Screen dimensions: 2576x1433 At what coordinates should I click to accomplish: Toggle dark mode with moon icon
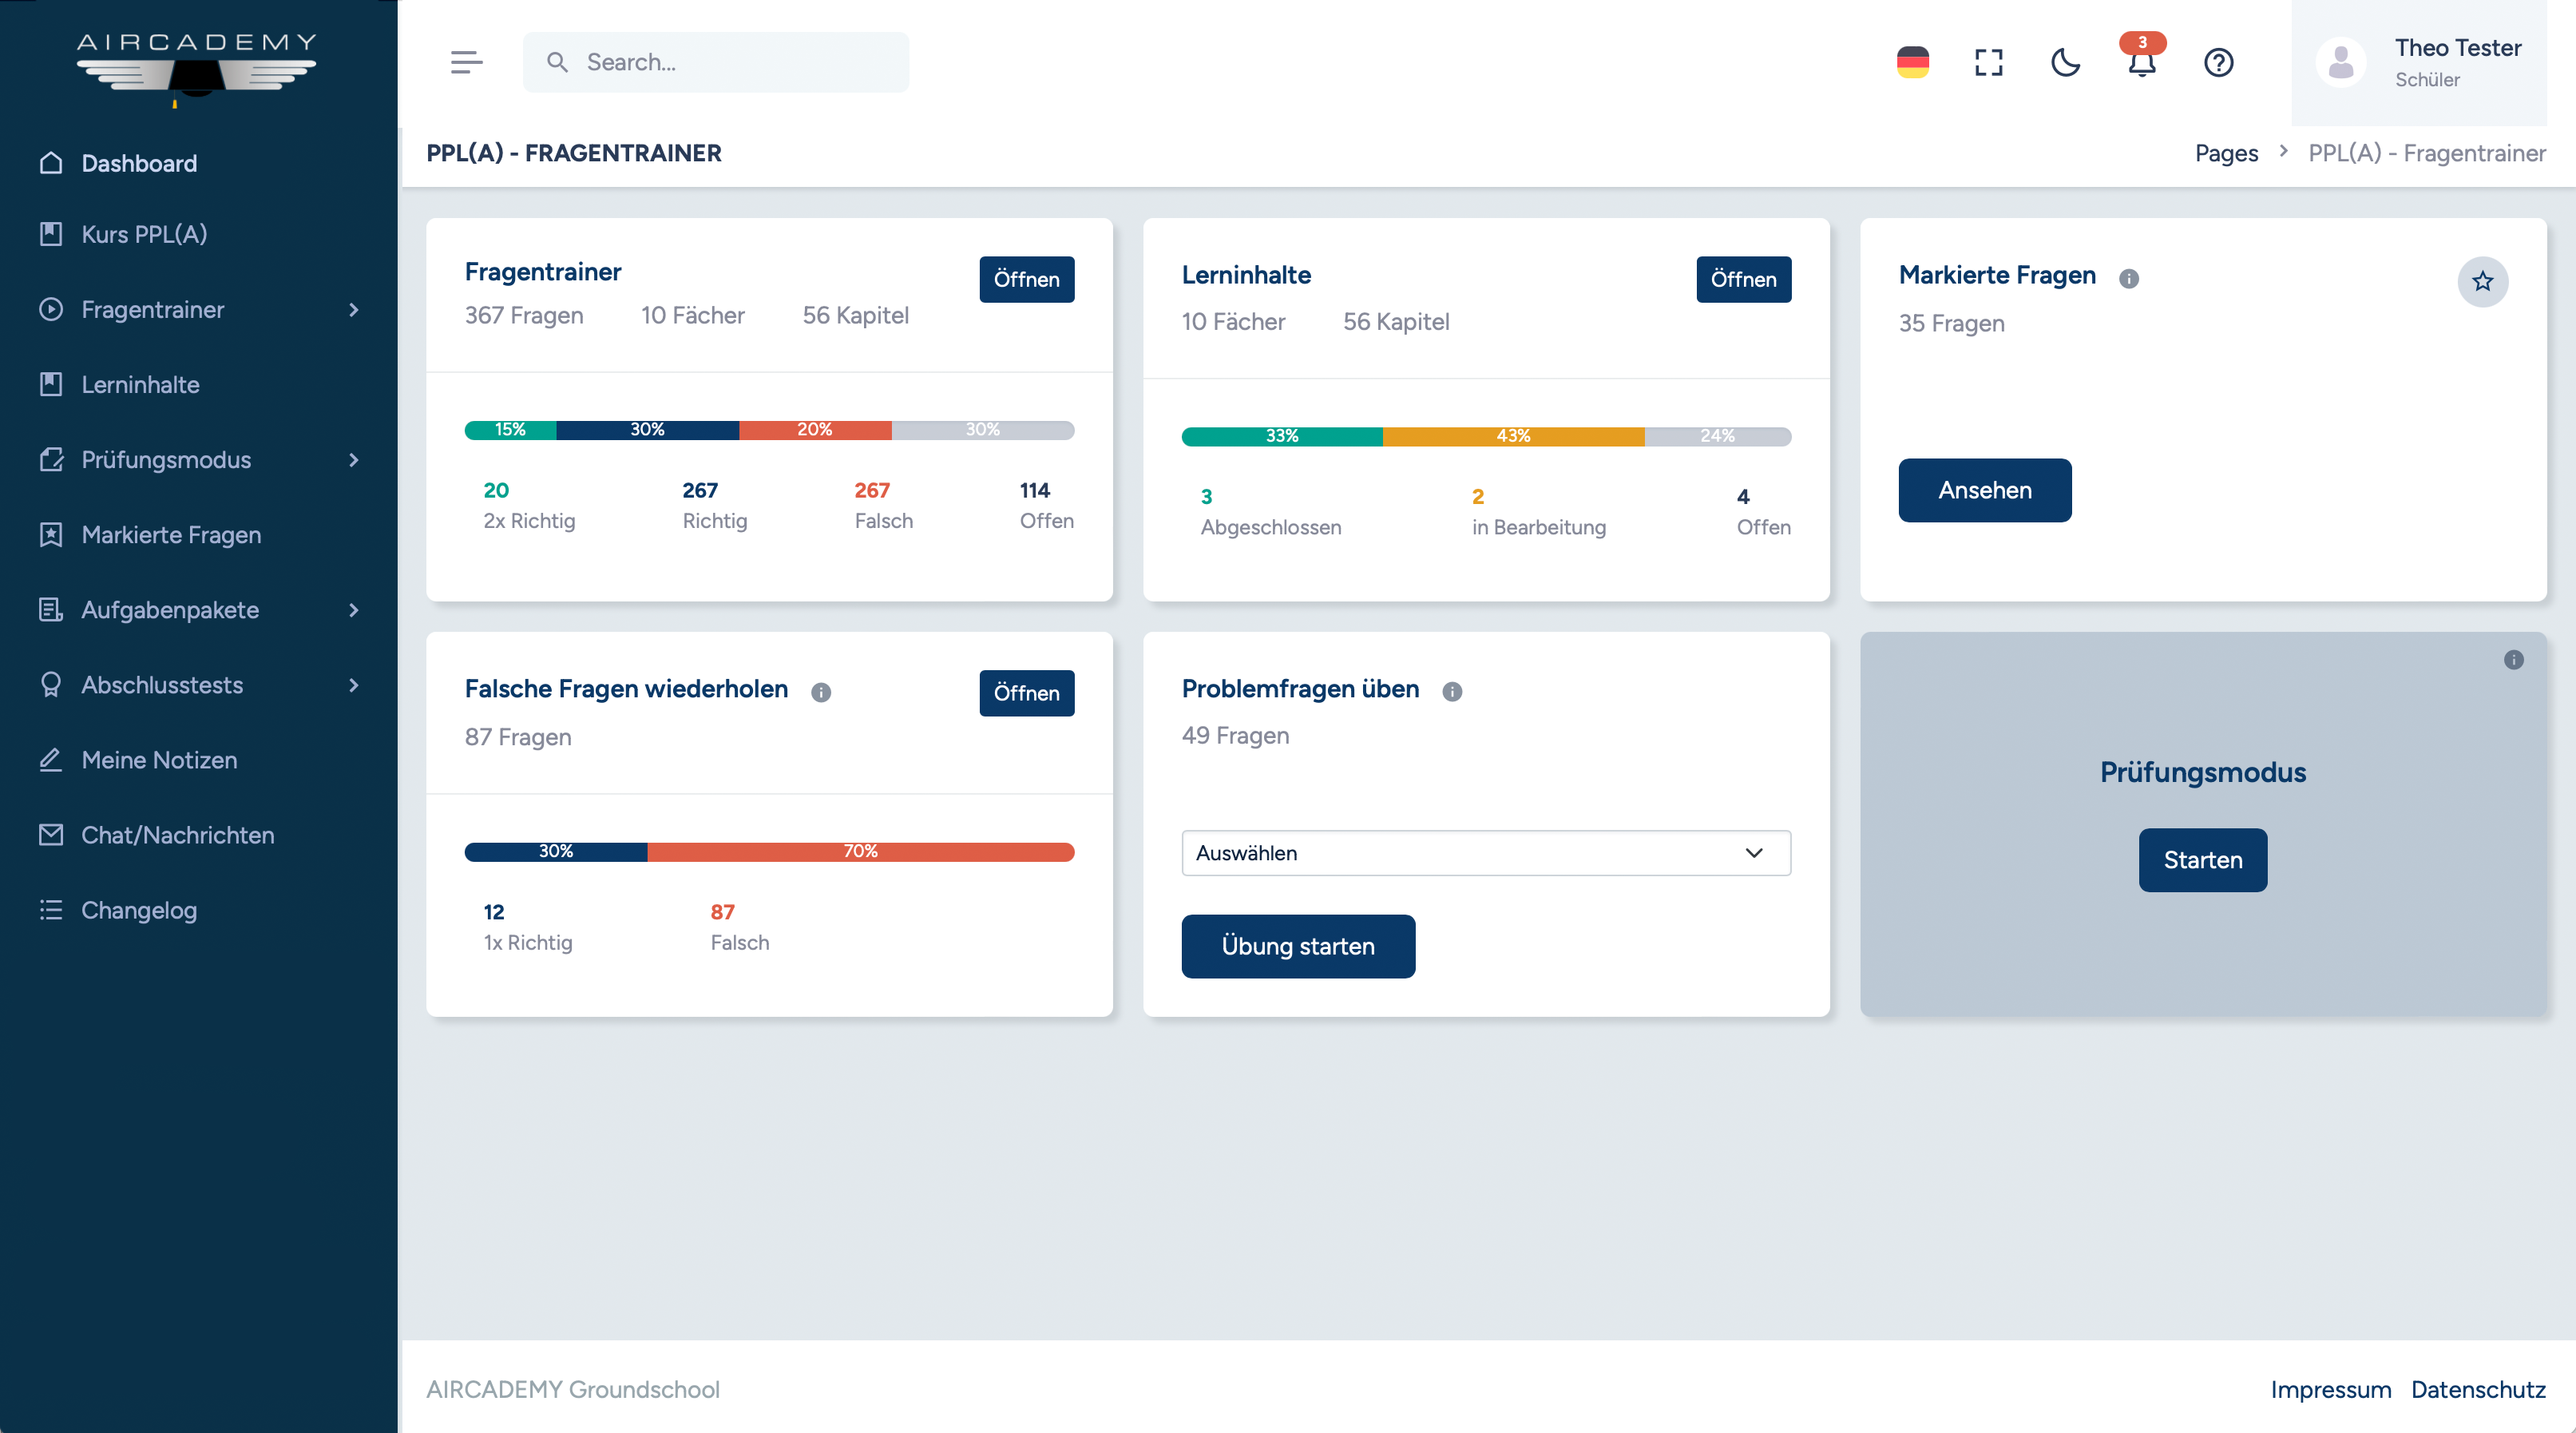(2065, 63)
